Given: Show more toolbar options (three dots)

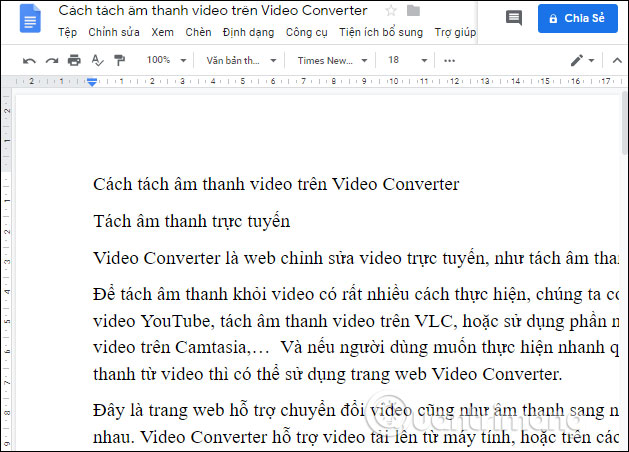Looking at the screenshot, I should coord(449,61).
